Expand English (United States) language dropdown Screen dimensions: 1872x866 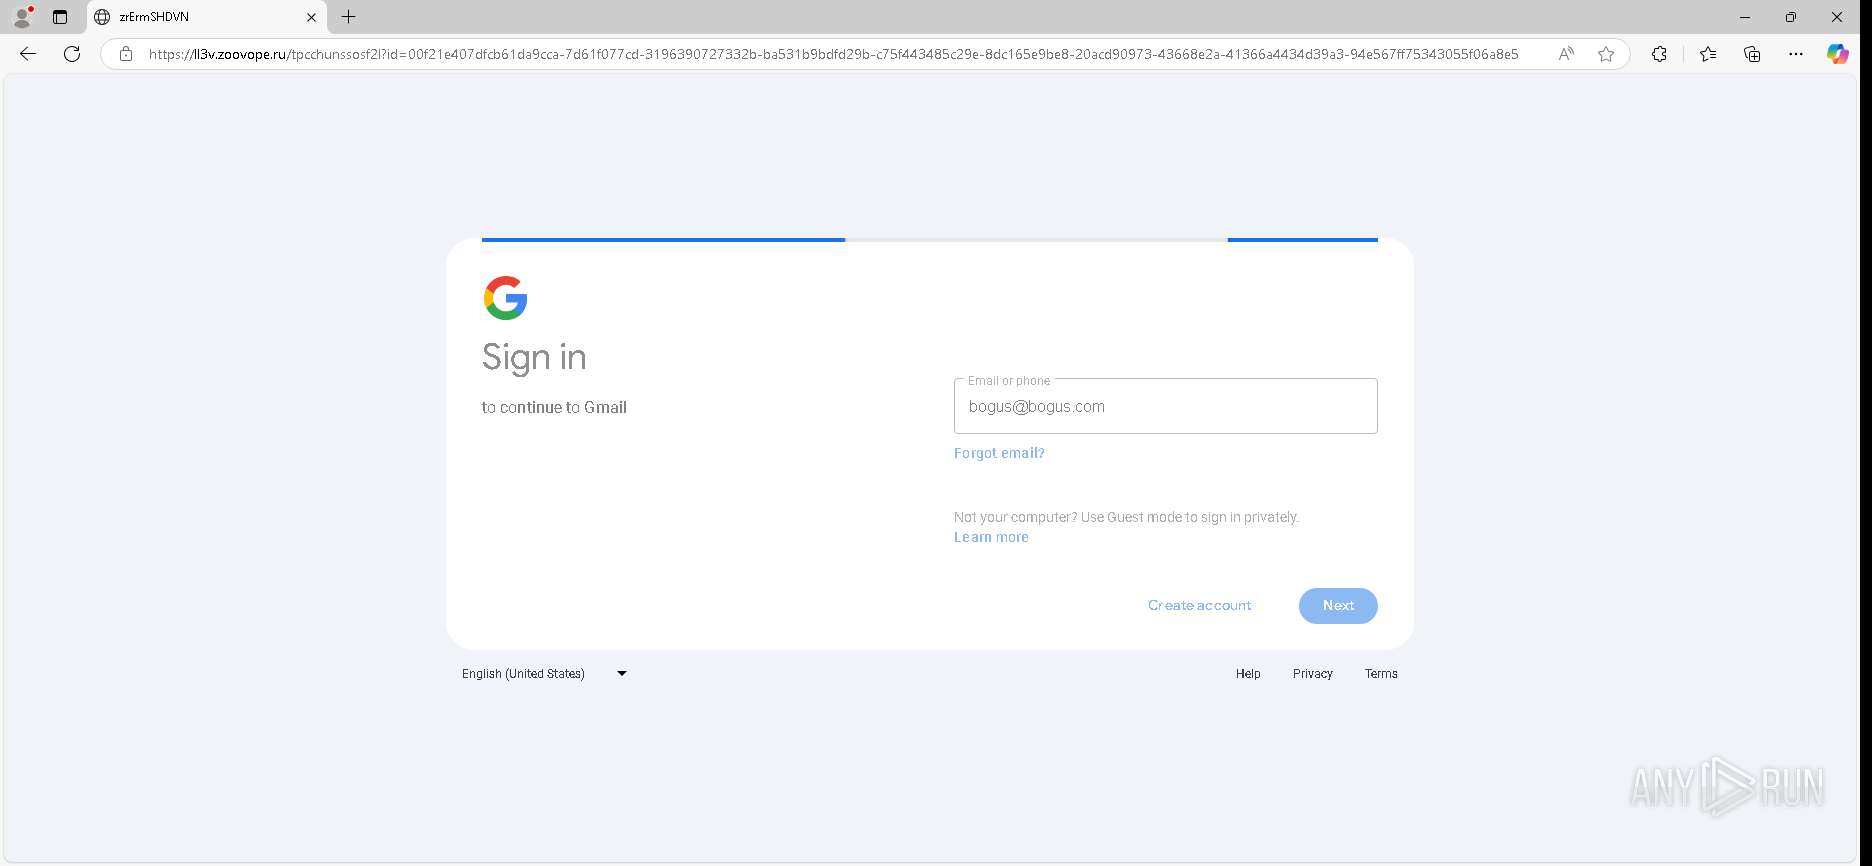click(545, 673)
